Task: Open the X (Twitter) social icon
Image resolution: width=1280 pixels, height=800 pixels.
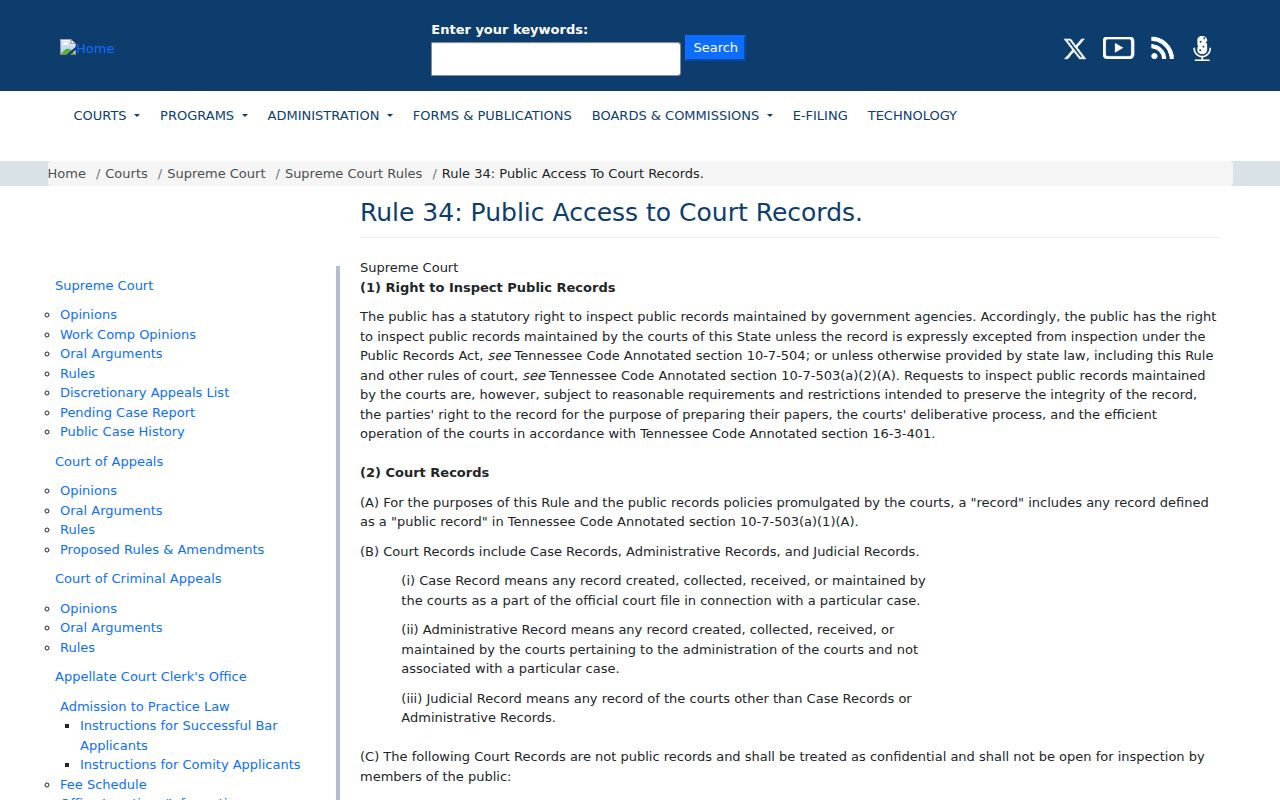Action: point(1074,48)
